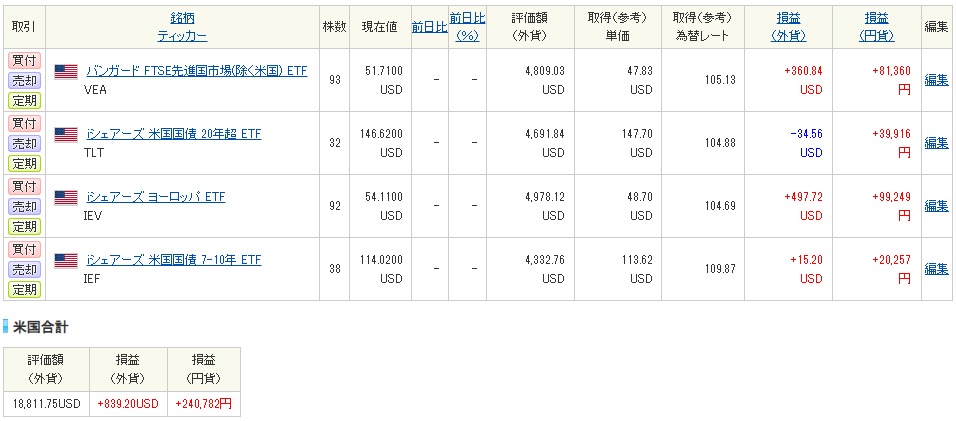Click the US flag icon beside IEV
This screenshot has height=421, width=956.
pos(65,197)
